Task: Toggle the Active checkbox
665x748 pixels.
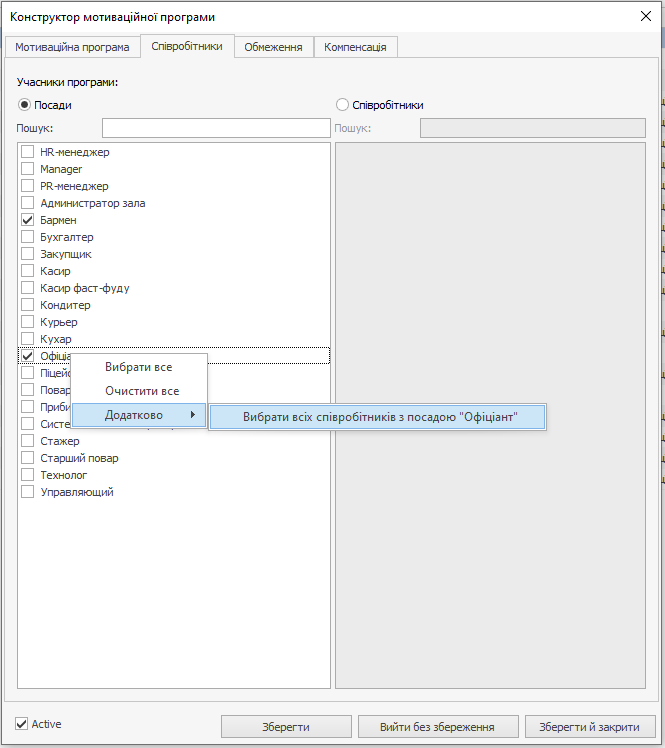Action: (x=22, y=723)
